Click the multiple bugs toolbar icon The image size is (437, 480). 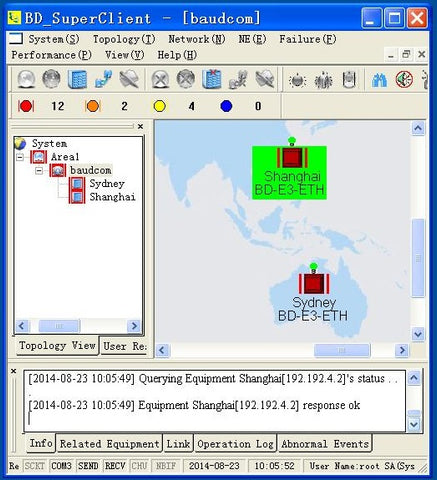323,80
